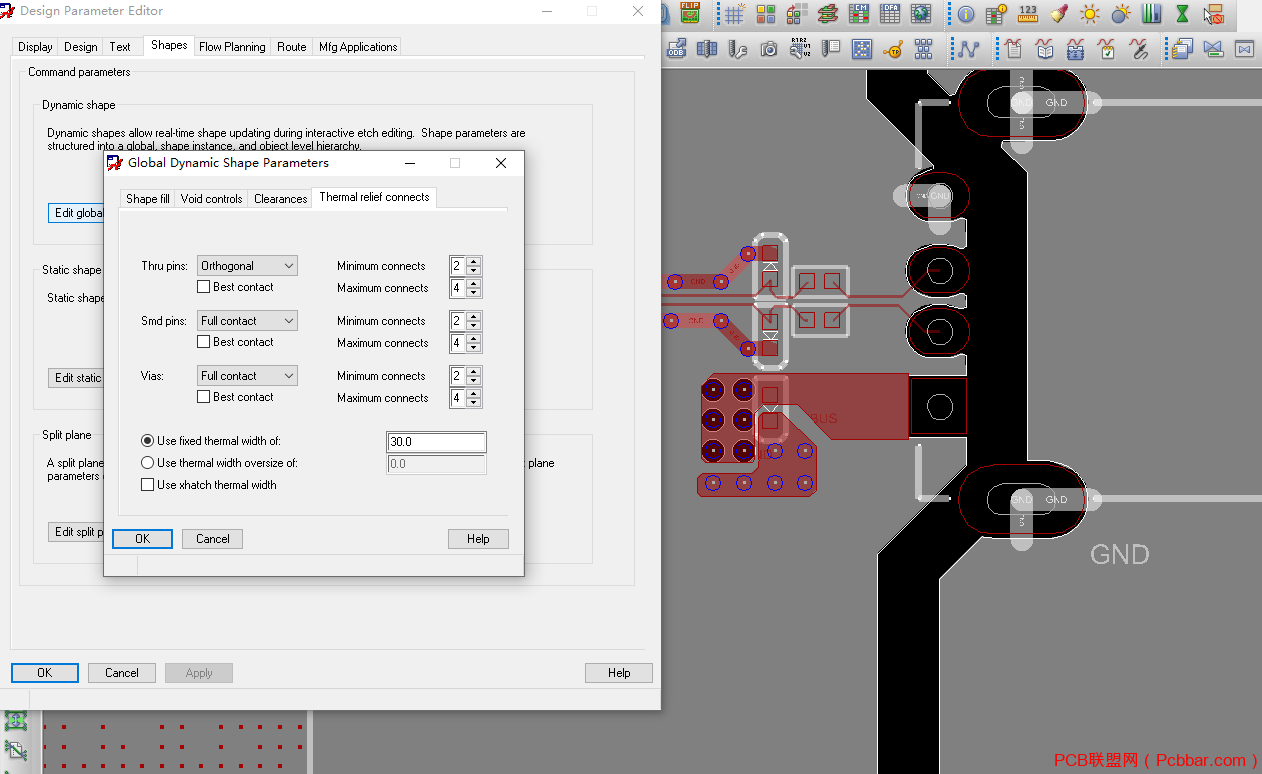Open Display tab in Design Parameter Editor

[35, 47]
